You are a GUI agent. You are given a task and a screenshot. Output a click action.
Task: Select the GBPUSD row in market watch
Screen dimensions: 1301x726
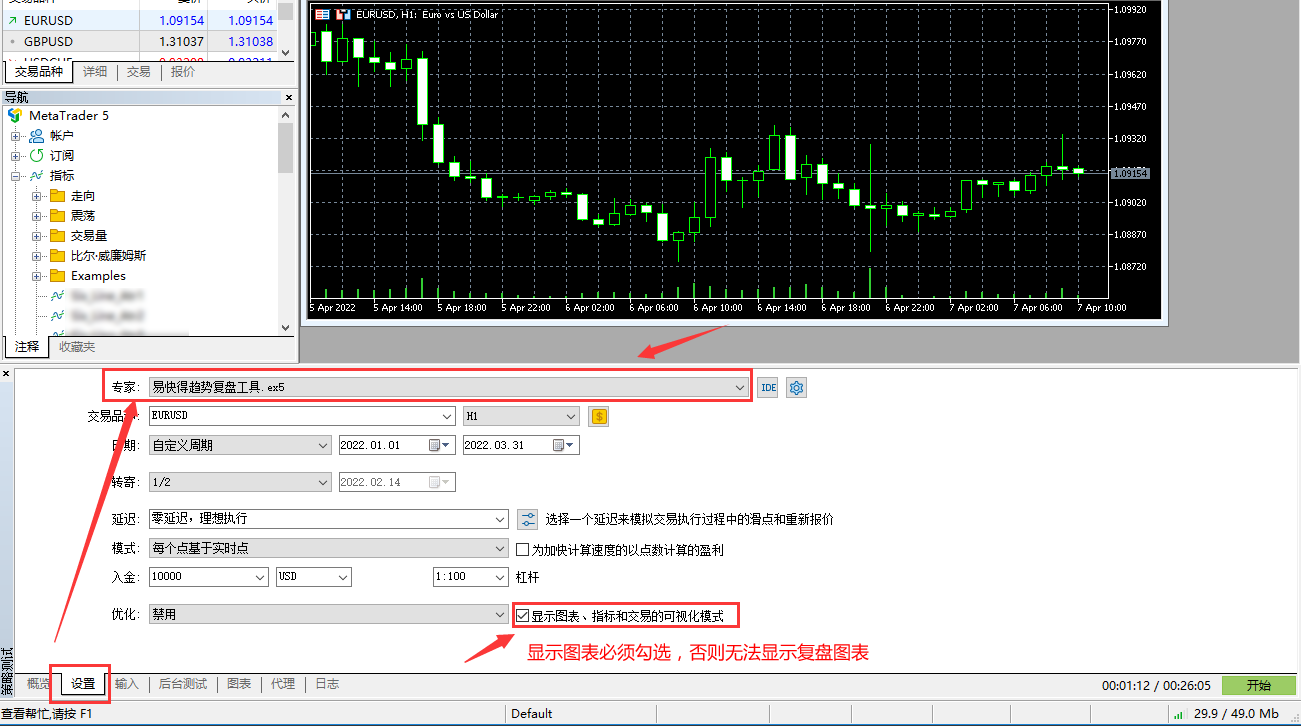click(139, 42)
